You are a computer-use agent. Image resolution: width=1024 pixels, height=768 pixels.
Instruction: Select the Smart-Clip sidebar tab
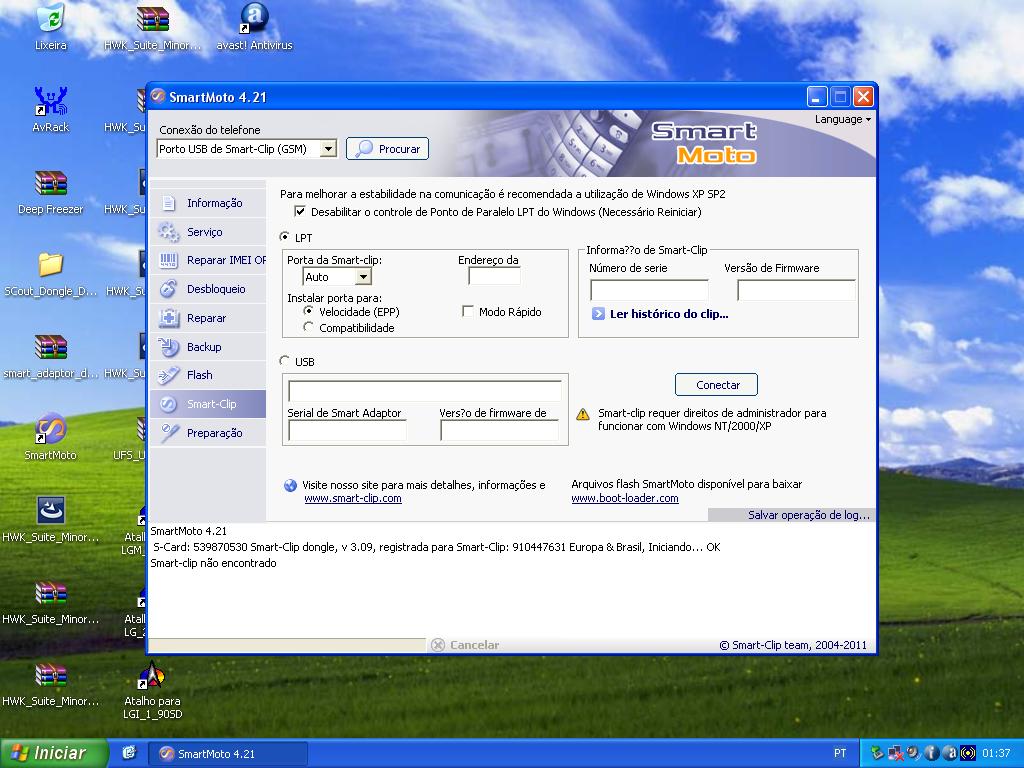208,404
